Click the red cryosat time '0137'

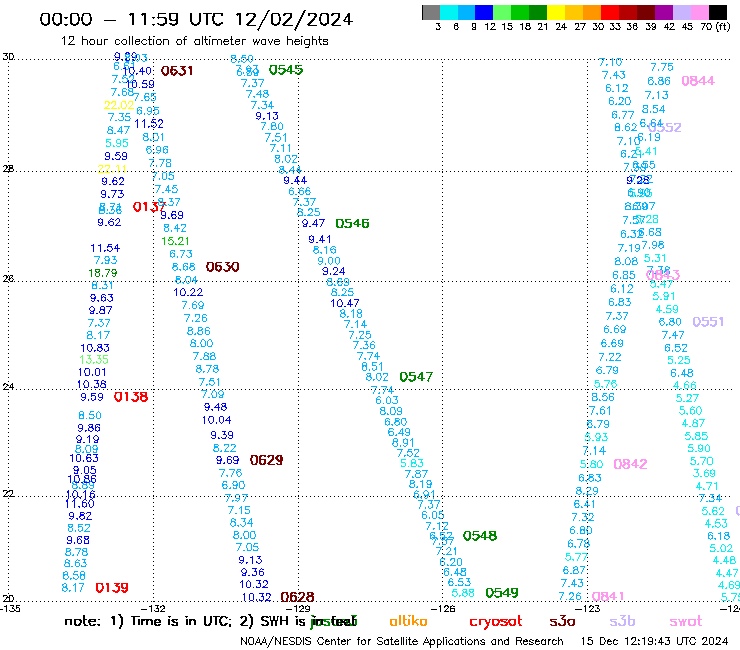coord(149,207)
